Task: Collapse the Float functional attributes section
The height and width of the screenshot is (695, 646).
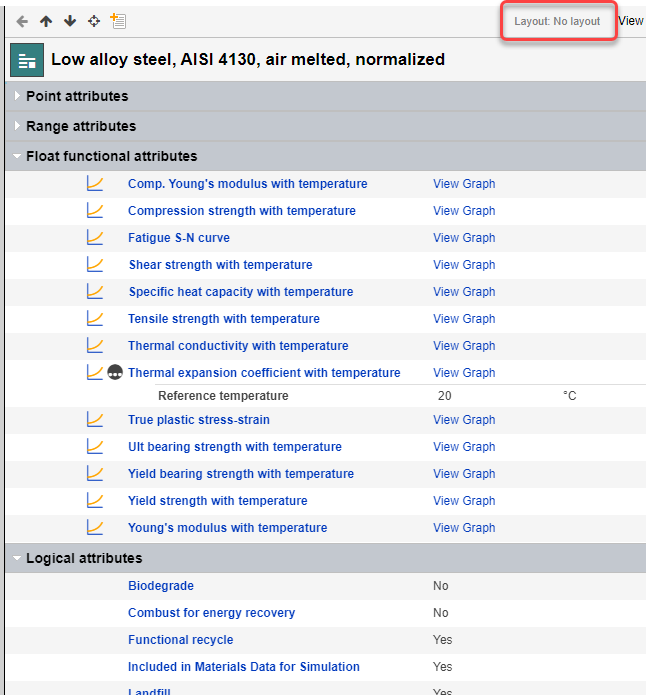Action: coord(18,156)
